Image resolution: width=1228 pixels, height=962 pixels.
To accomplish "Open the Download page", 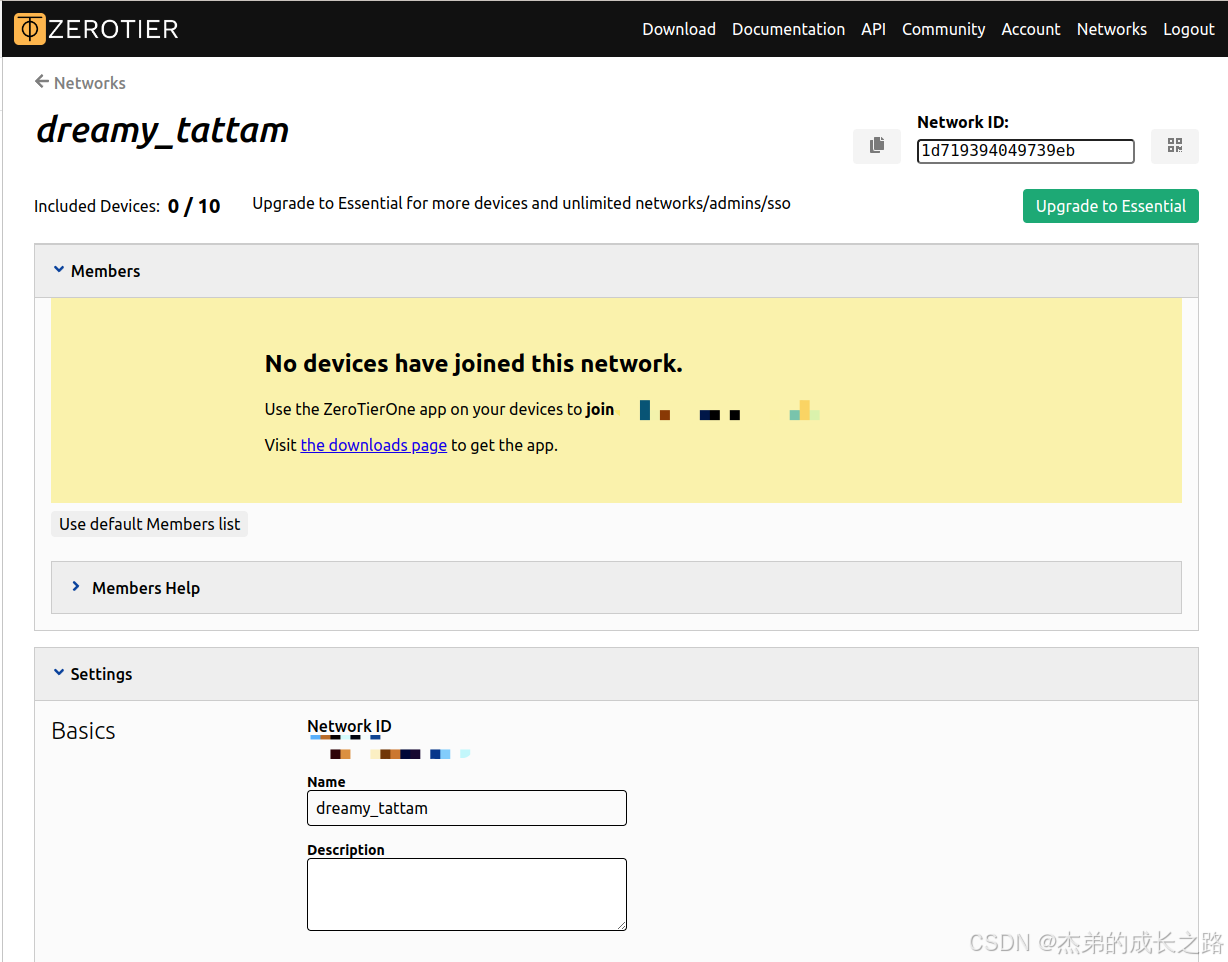I will click(x=679, y=29).
